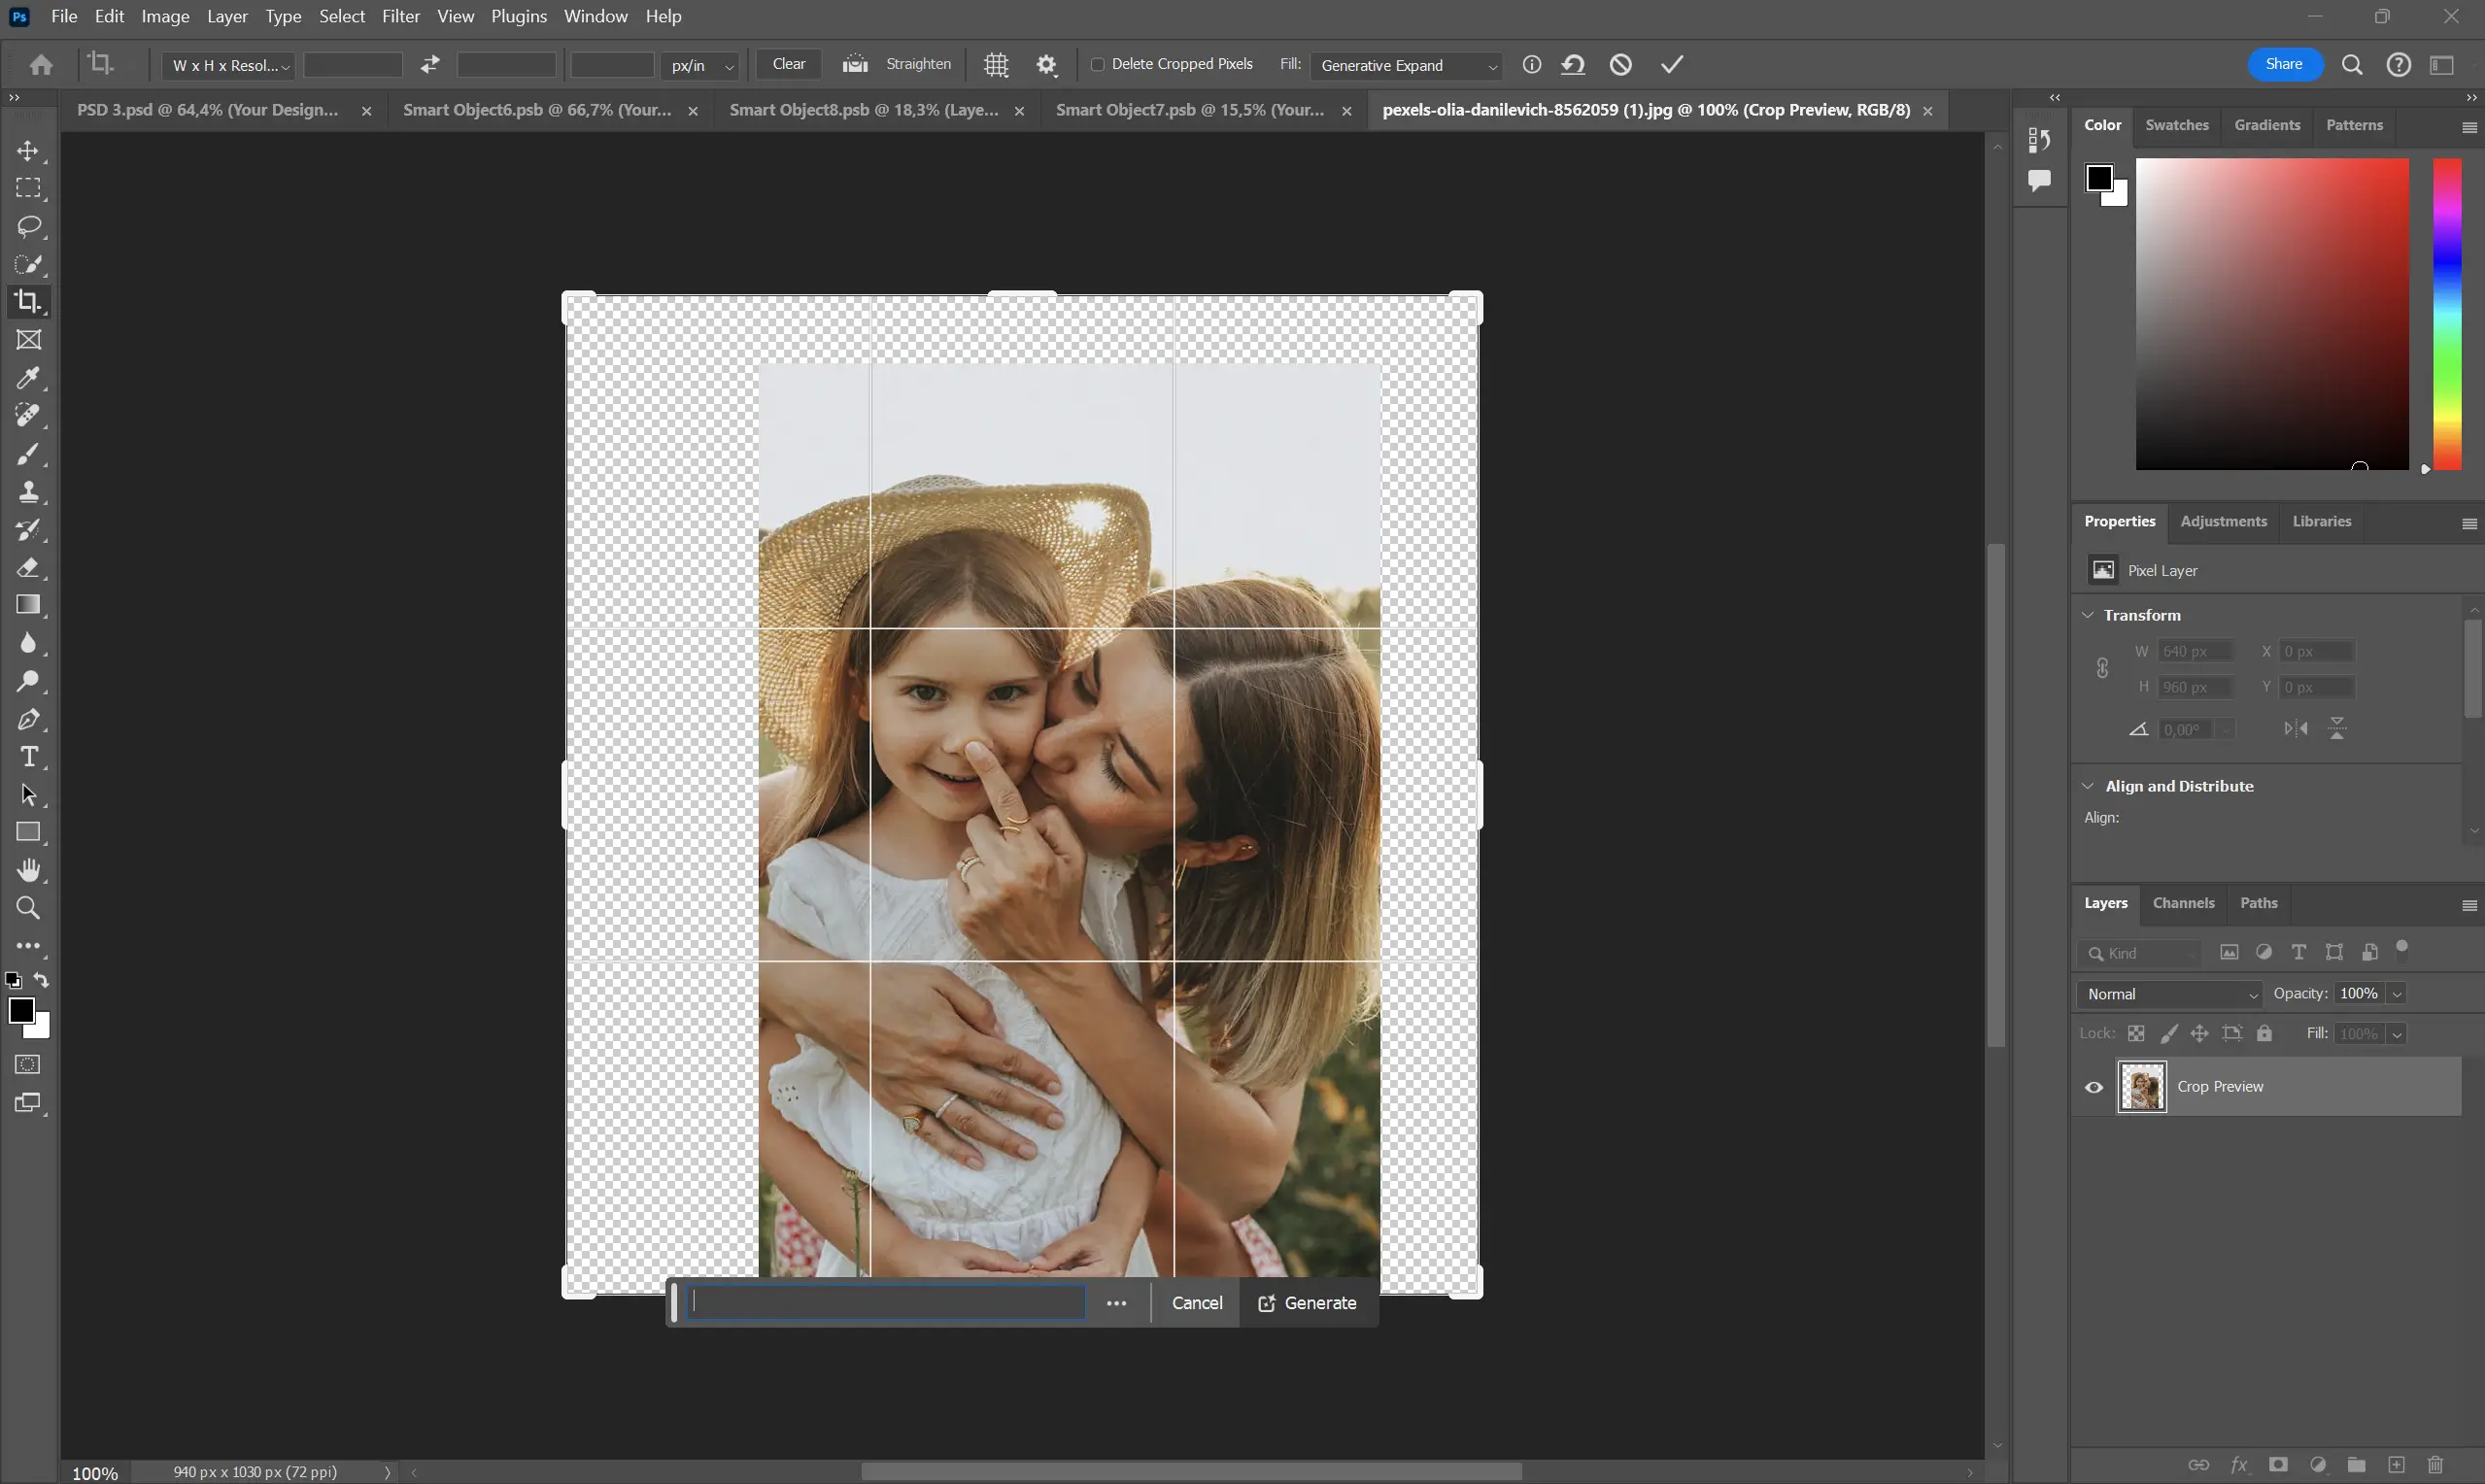Toggle the layer filter on/off switch
The width and height of the screenshot is (2485, 1484).
point(2402,949)
